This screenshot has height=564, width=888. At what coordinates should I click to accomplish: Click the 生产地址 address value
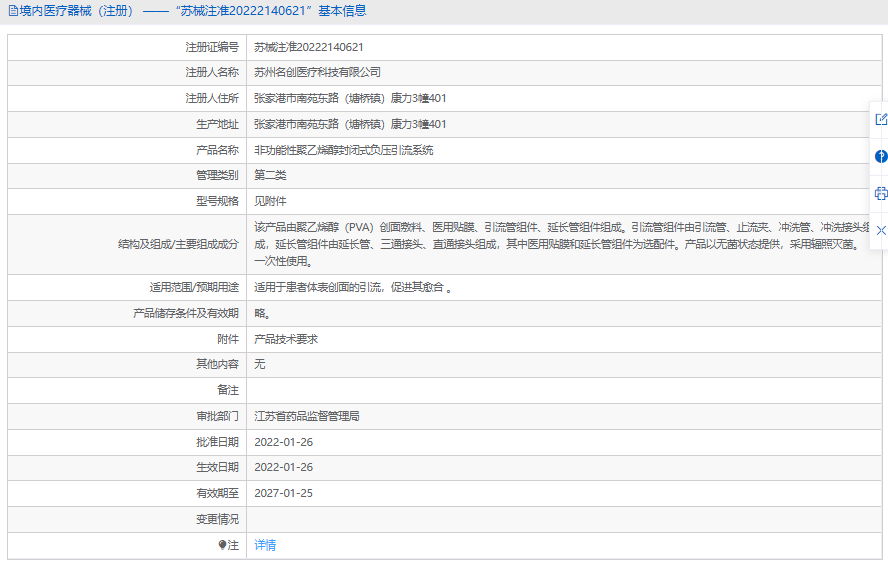(350, 124)
